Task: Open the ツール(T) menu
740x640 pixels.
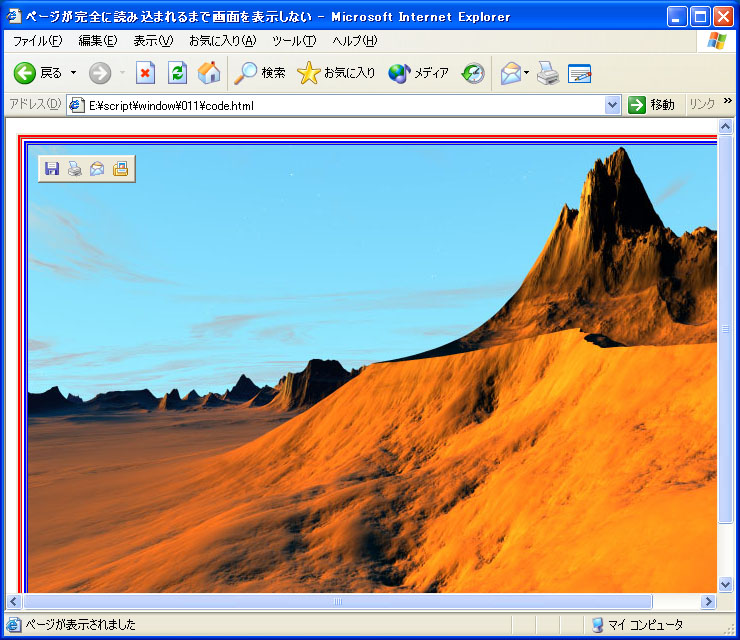Action: pyautogui.click(x=294, y=41)
